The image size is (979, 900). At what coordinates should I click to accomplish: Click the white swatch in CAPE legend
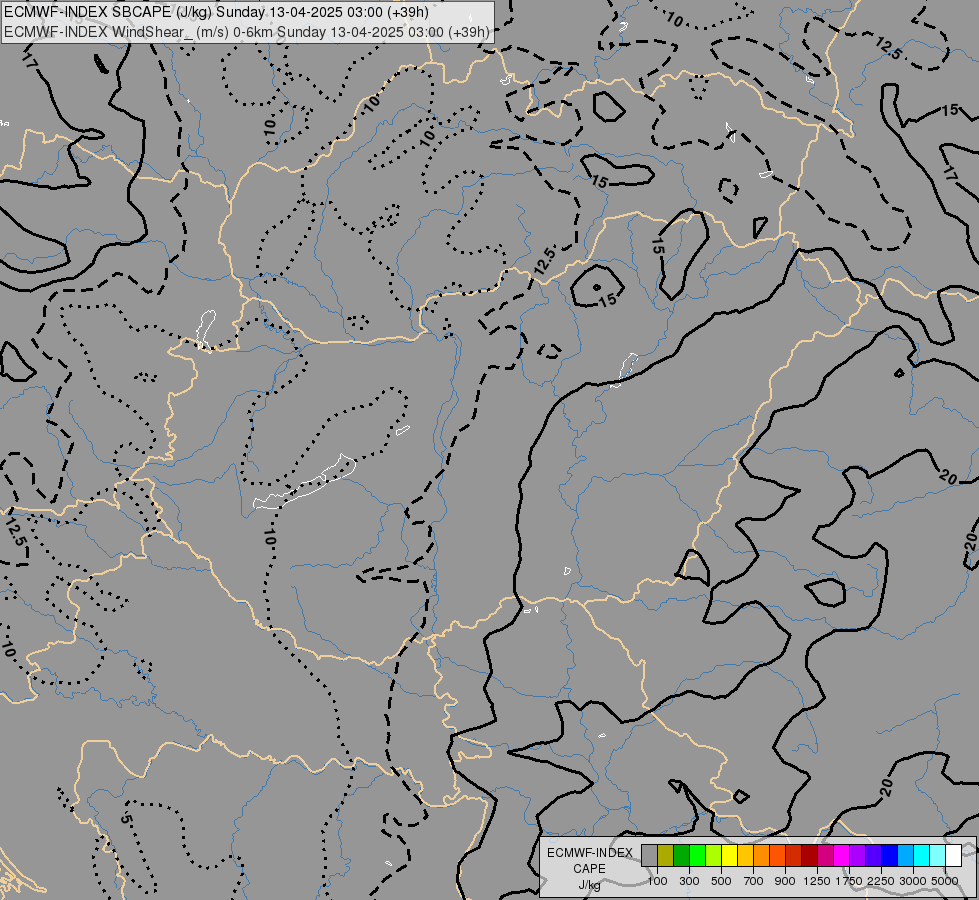pyautogui.click(x=954, y=855)
